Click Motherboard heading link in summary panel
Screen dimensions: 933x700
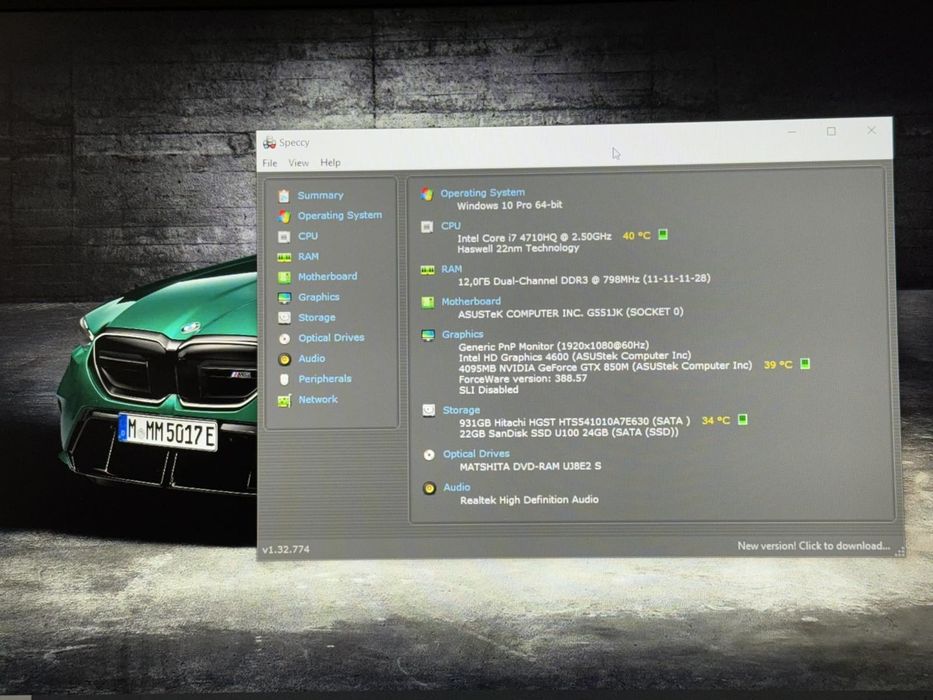(x=471, y=301)
